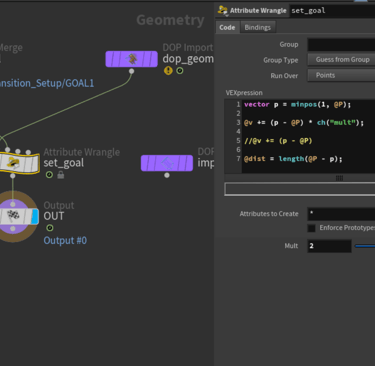The width and height of the screenshot is (375, 366).
Task: Click the Transition_Setup/GOAL1 path link
Action: coord(47,83)
